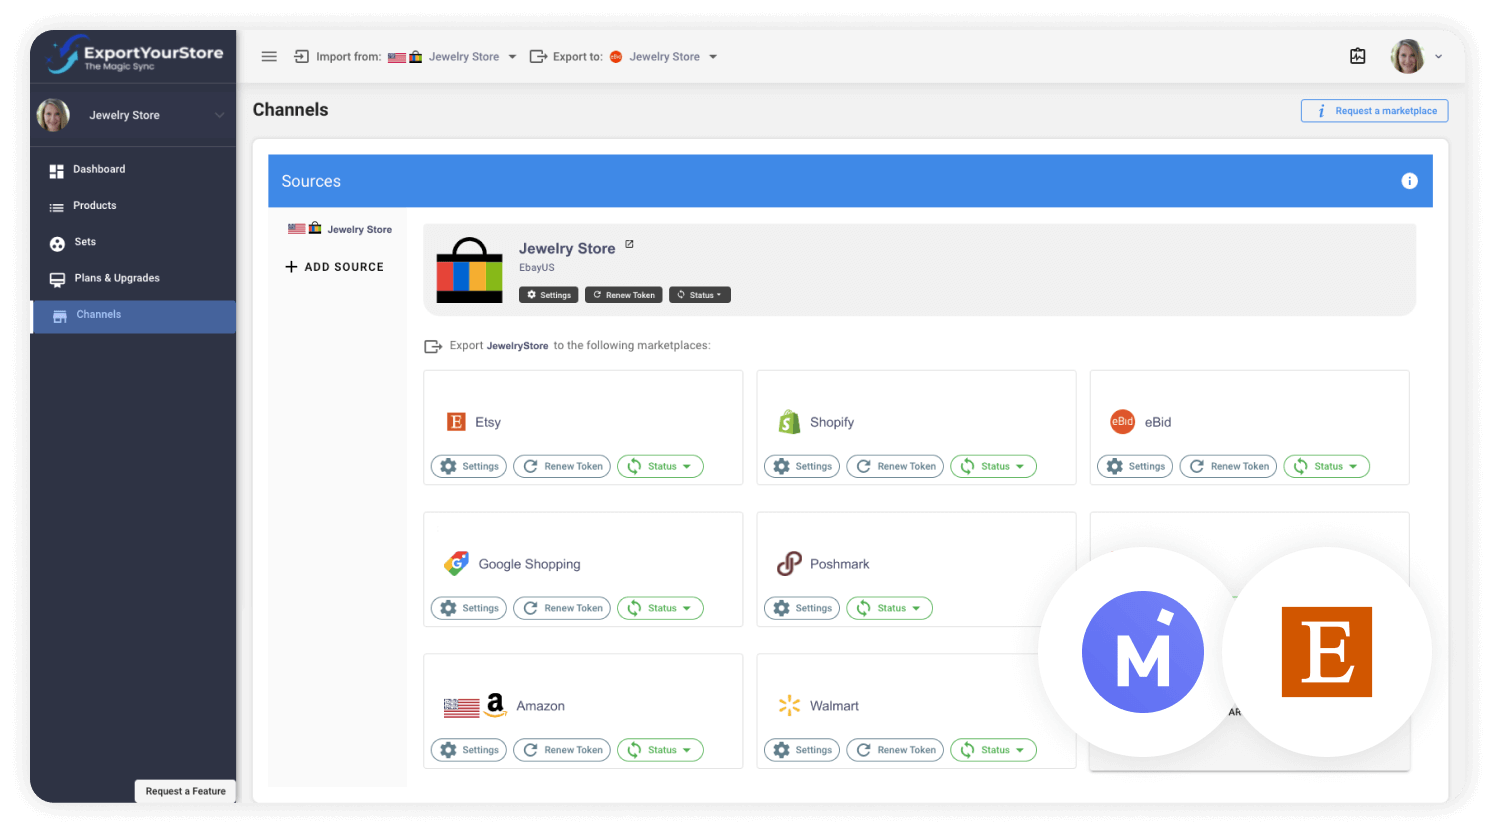This screenshot has width=1495, height=833.
Task: Click the Poshmark logo icon
Action: (x=789, y=564)
